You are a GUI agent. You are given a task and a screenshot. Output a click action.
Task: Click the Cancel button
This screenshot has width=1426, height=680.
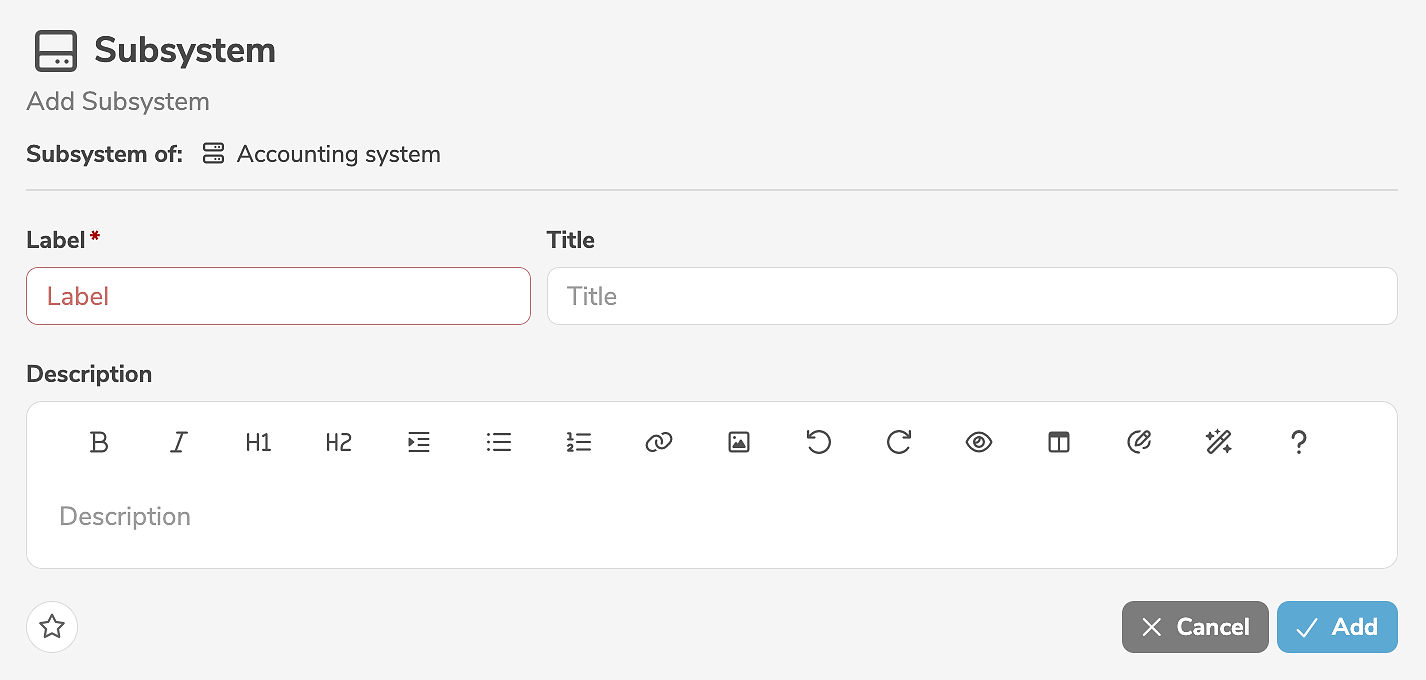[x=1195, y=627]
